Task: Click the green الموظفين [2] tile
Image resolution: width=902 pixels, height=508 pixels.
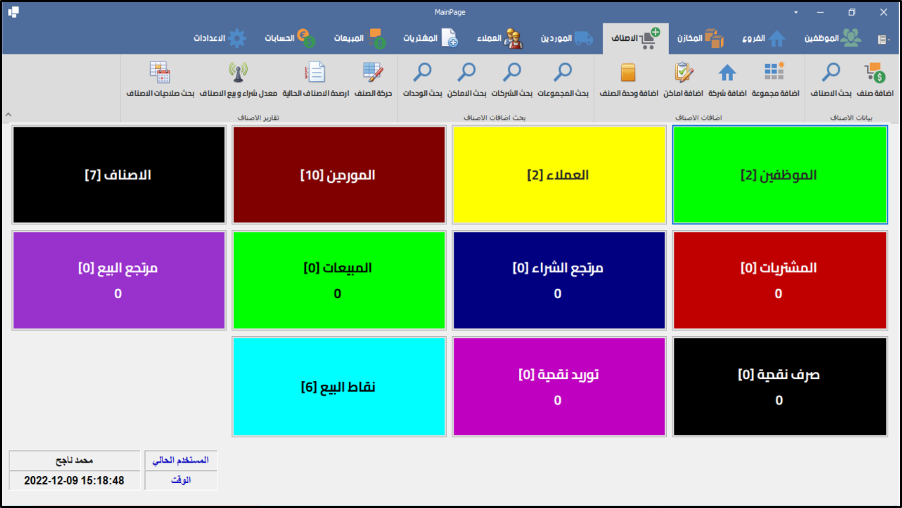Action: (x=779, y=175)
